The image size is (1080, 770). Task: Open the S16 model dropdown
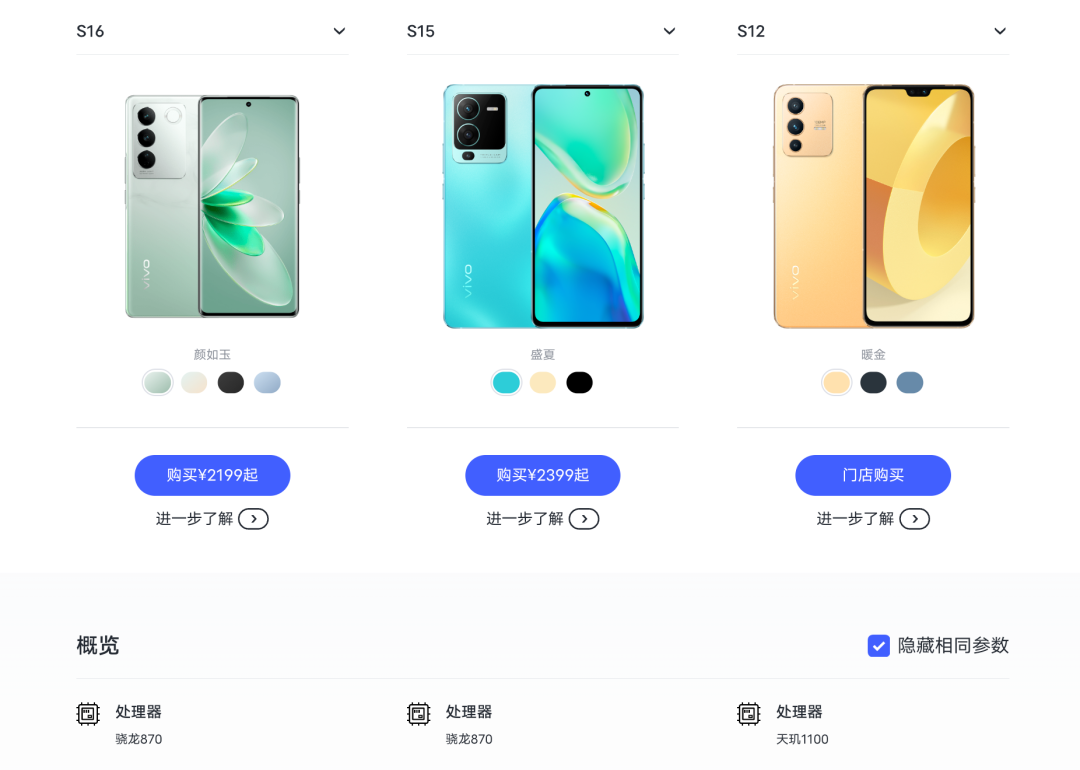(x=212, y=31)
